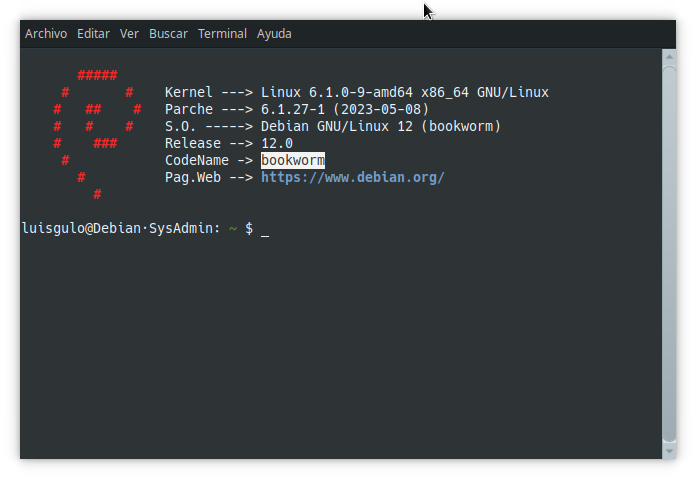
Task: Click the luisgulo@Debian·SysAdmin prompt text
Action: tap(117, 228)
